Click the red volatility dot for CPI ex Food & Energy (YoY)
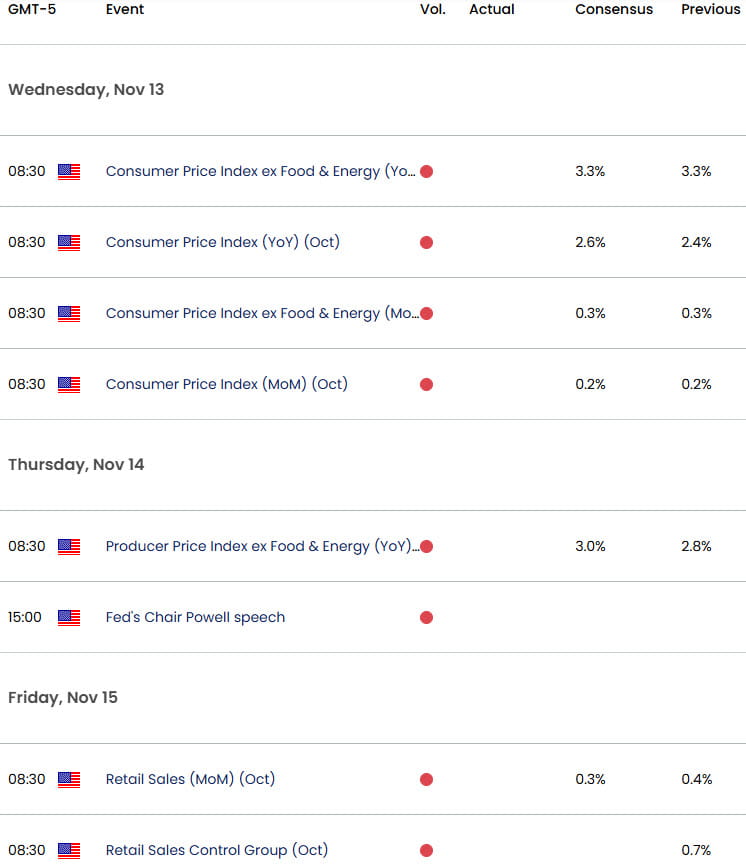The image size is (746, 868). [x=426, y=171]
